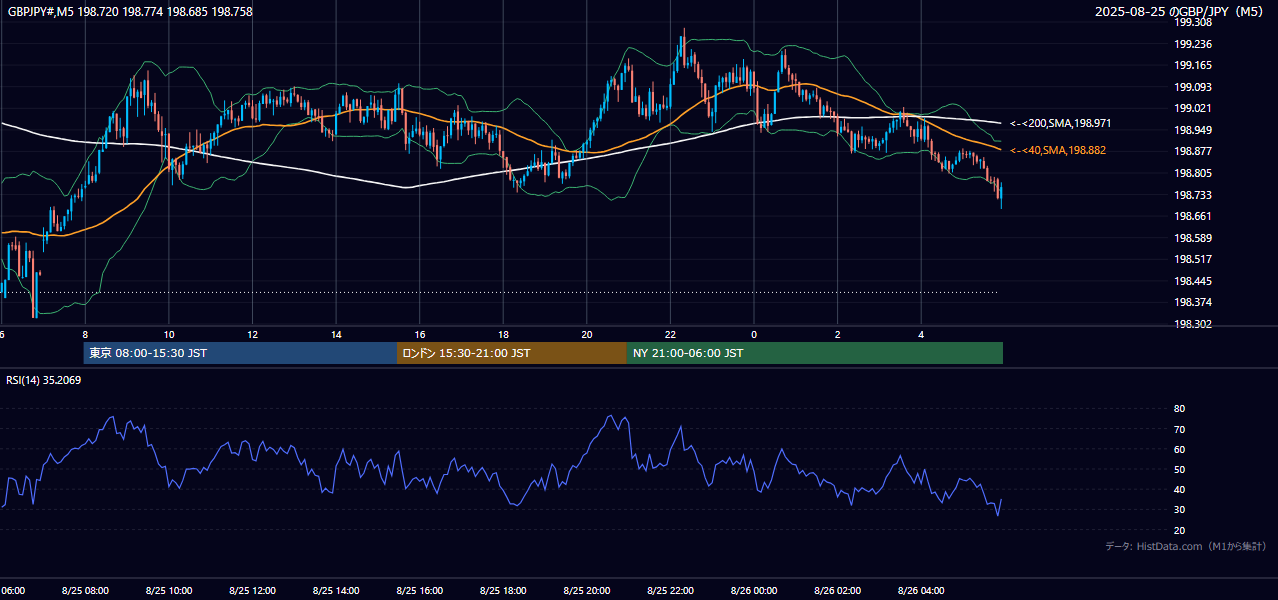The image size is (1278, 600).
Task: Select the NY 21:00-06:00 JST session bar
Action: (815, 353)
